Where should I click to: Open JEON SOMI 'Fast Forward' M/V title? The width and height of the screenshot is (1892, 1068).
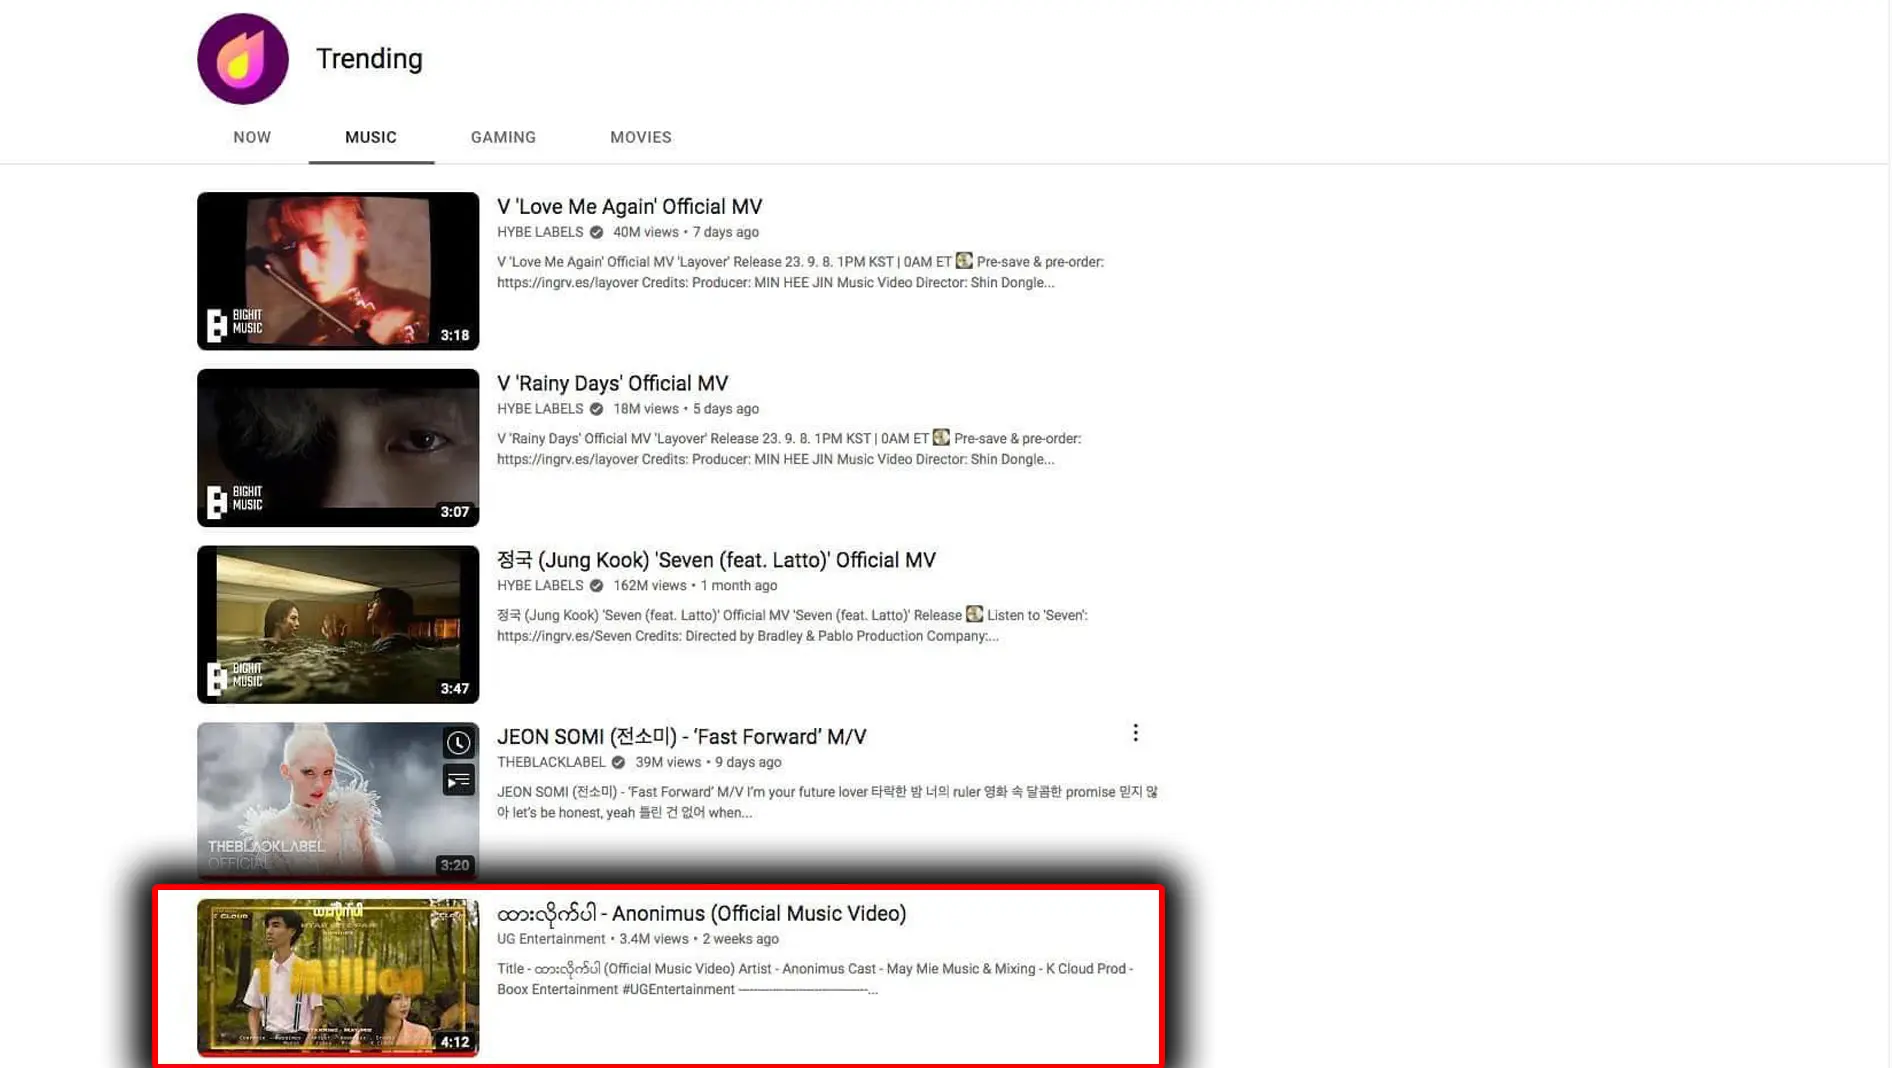pos(682,737)
